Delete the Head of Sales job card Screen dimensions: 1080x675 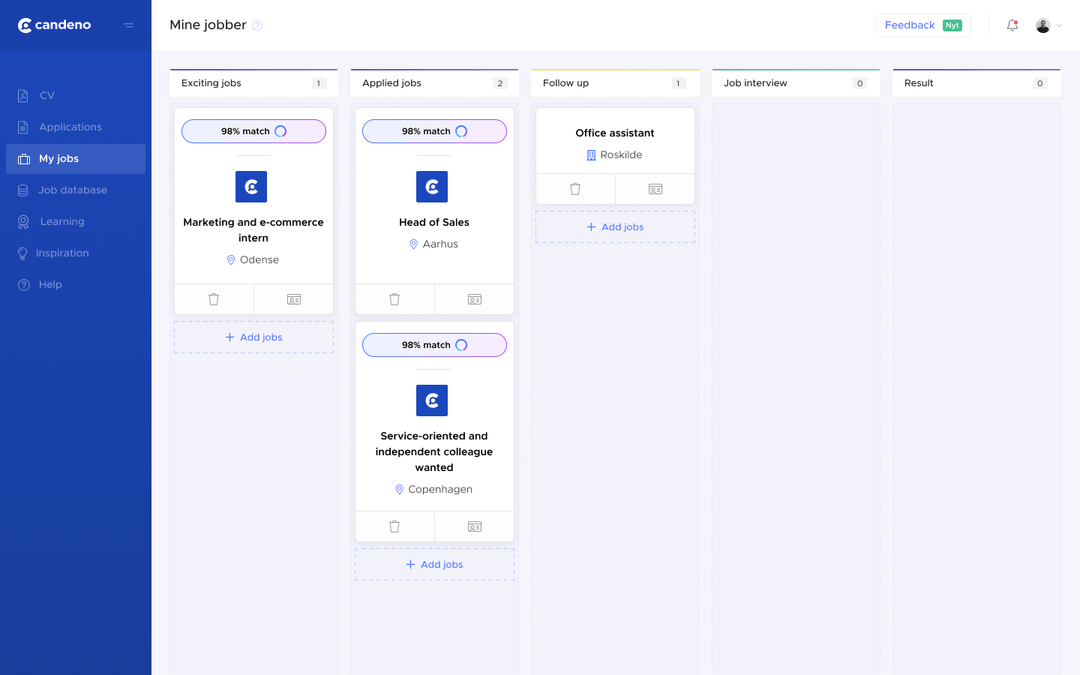point(394,298)
